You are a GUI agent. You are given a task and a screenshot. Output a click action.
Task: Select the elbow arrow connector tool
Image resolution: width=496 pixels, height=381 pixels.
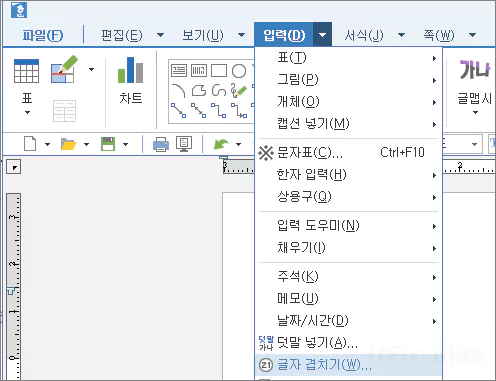tap(239, 110)
